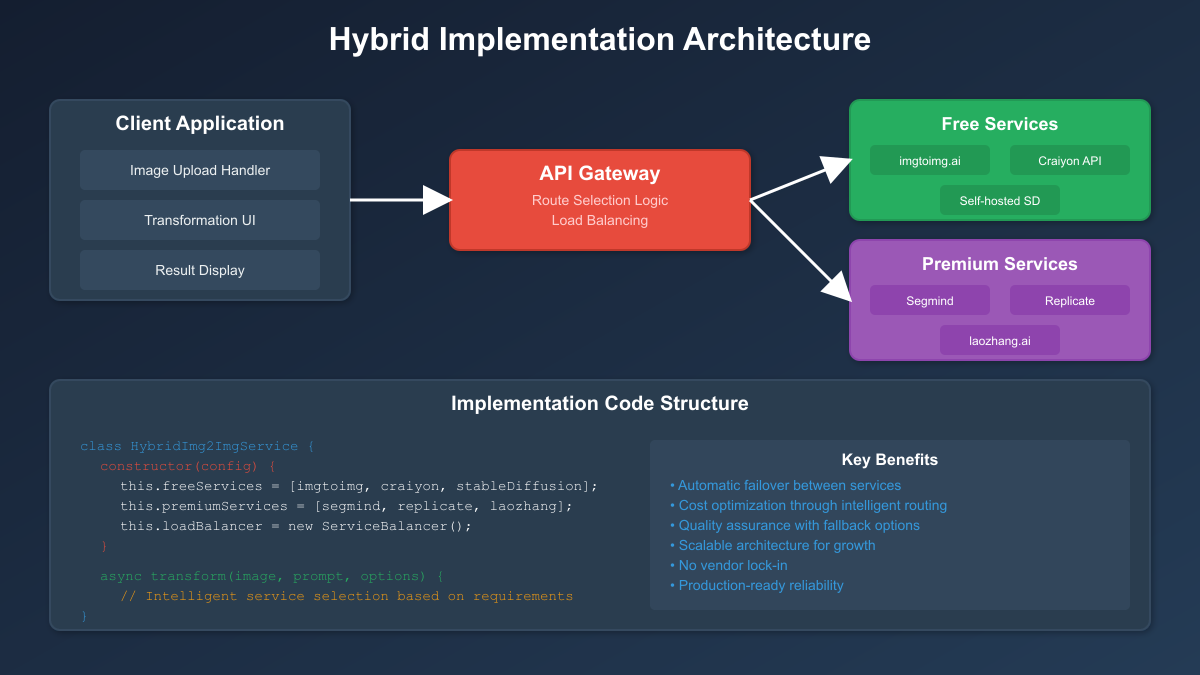This screenshot has width=1200, height=675.
Task: Click the Implementation Code Structure heading
Action: [x=600, y=404]
